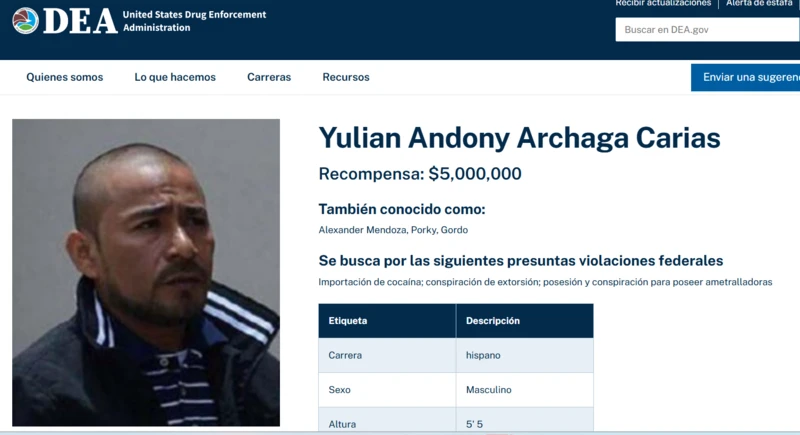This screenshot has height=435, width=800.
Task: Open the Carreras menu
Action: (x=269, y=77)
